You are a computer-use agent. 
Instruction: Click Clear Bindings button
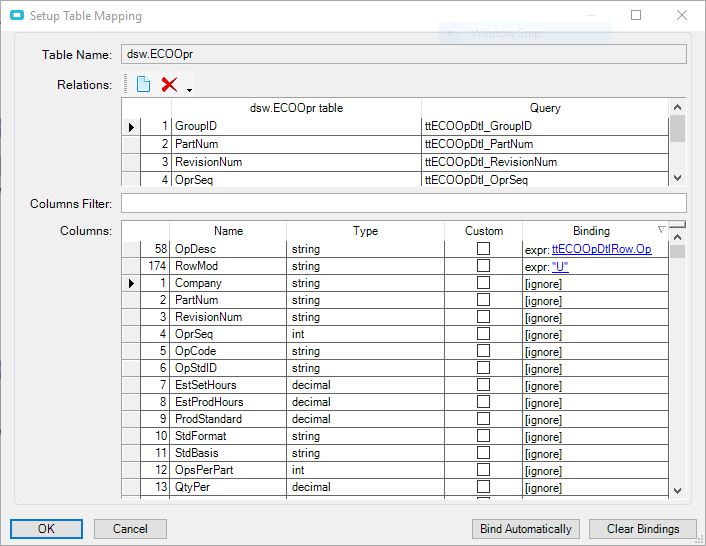tap(642, 529)
